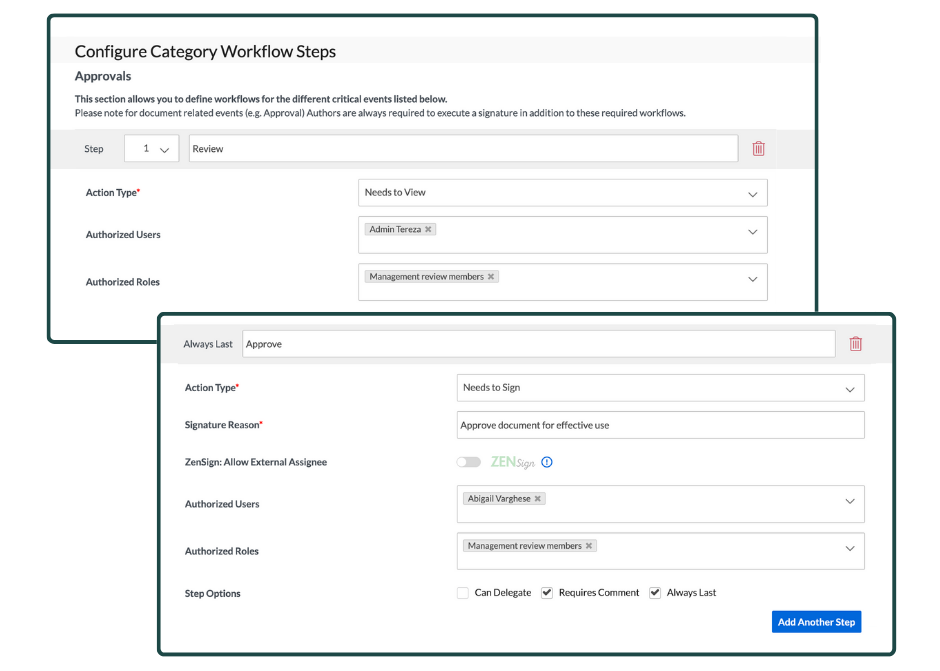Remove Admin Tereza from Authorized Users
Screen dimensions: 940x671
pyautogui.click(x=428, y=229)
